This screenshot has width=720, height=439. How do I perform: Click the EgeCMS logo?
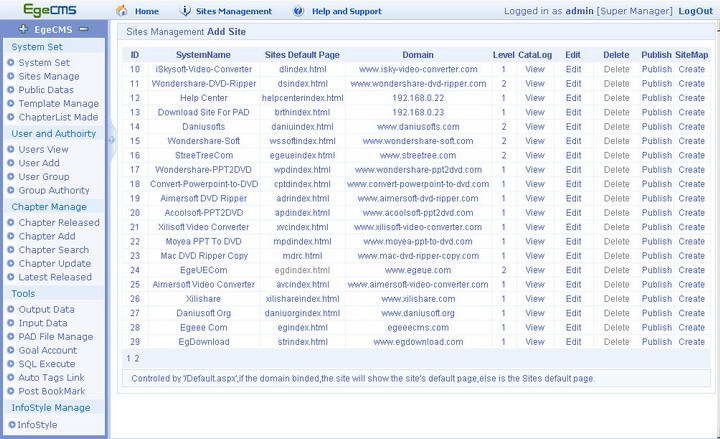coord(50,10)
